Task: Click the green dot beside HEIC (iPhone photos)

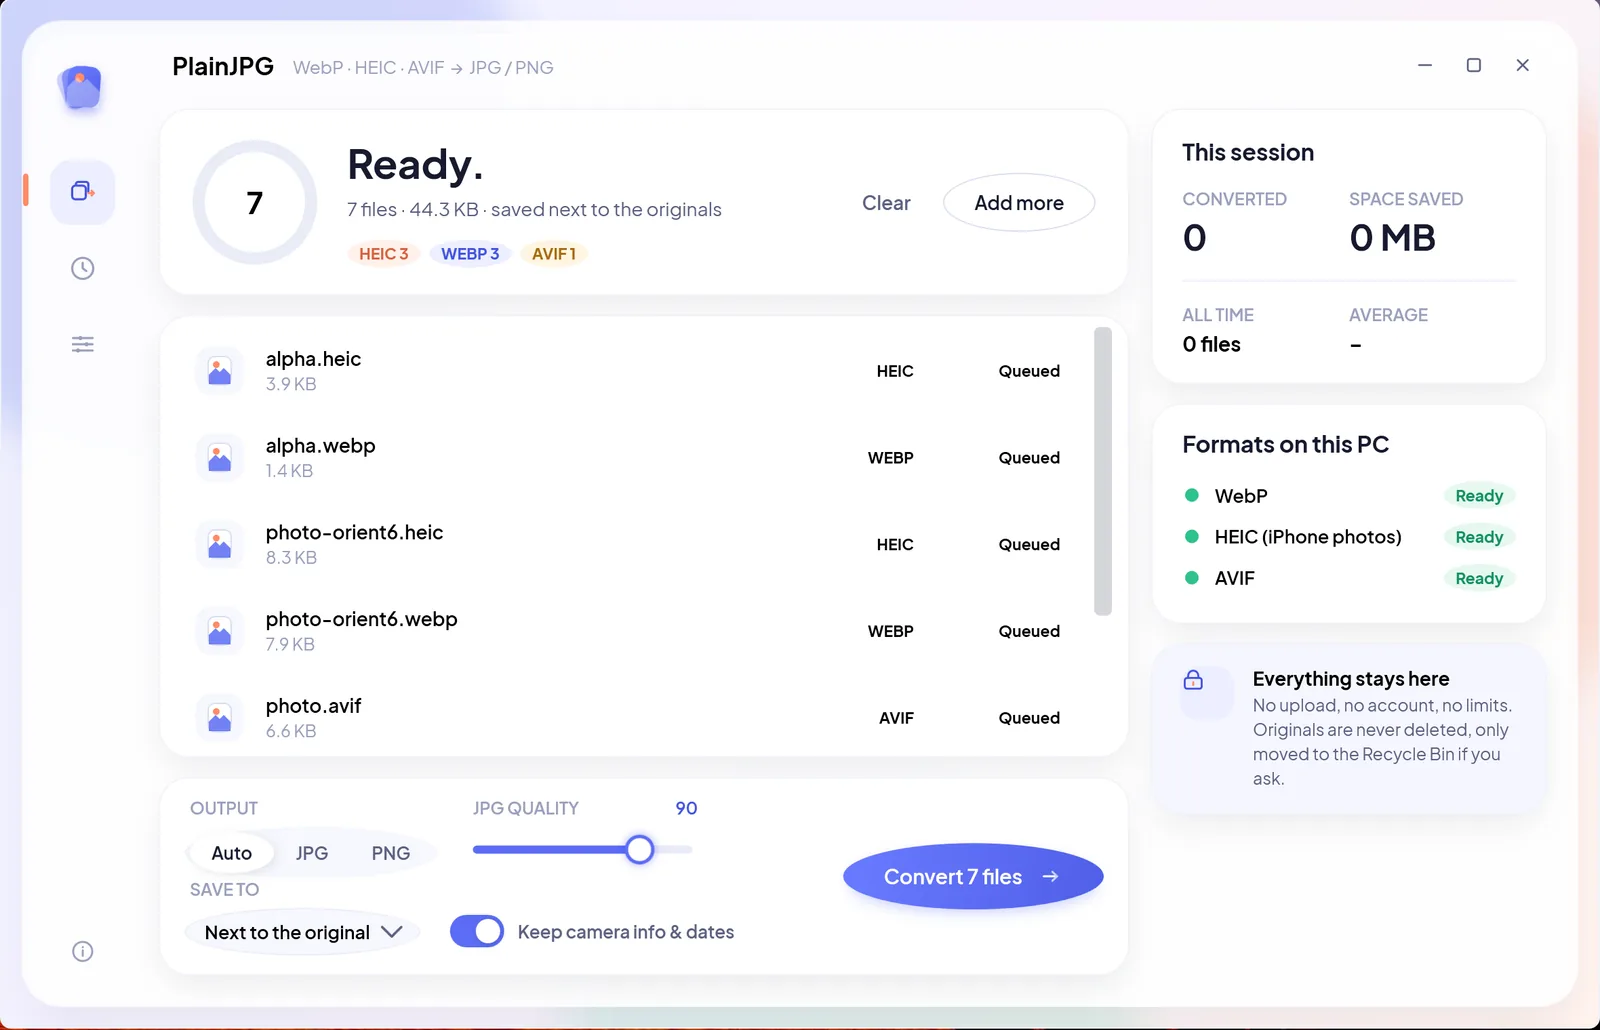Action: pos(1192,536)
